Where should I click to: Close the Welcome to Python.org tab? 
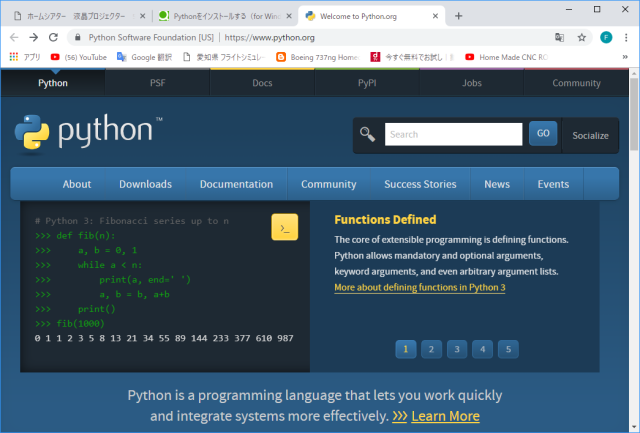click(x=435, y=16)
